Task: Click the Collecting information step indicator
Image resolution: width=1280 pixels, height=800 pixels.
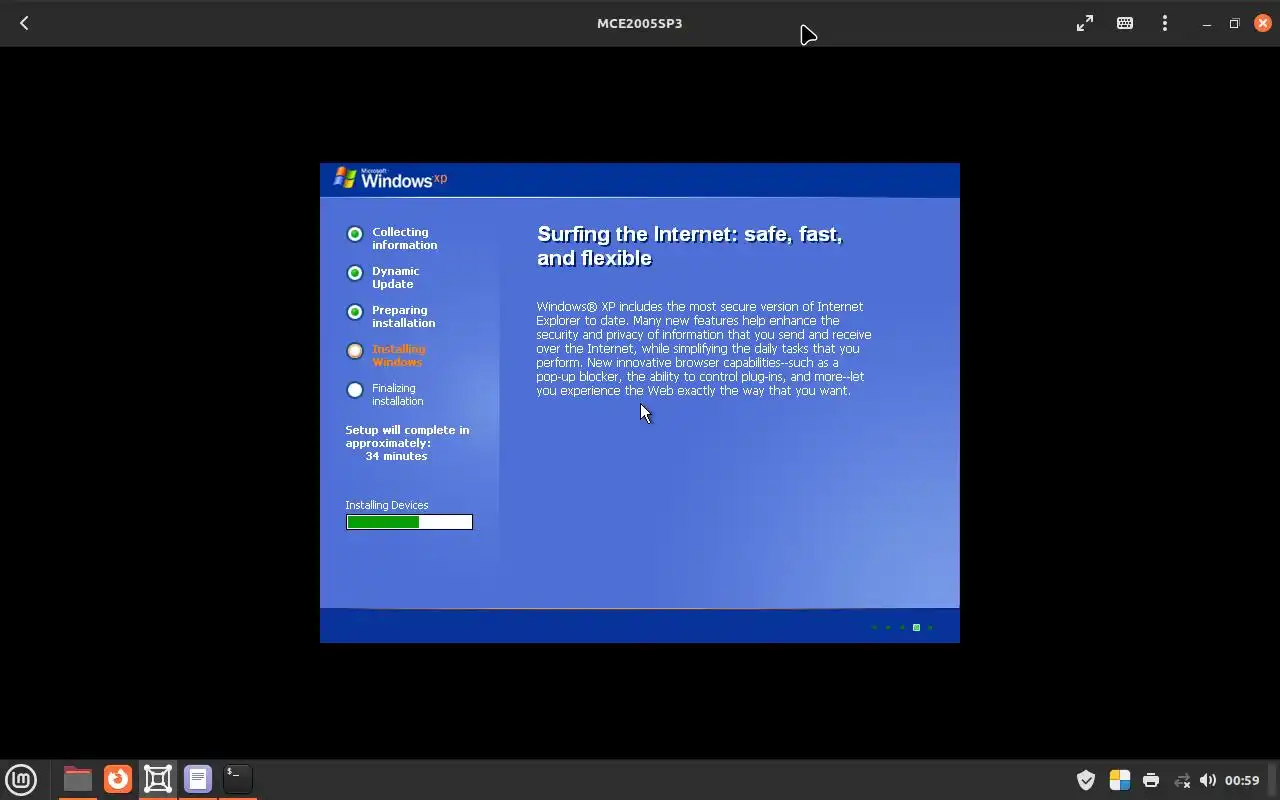Action: [x=355, y=234]
